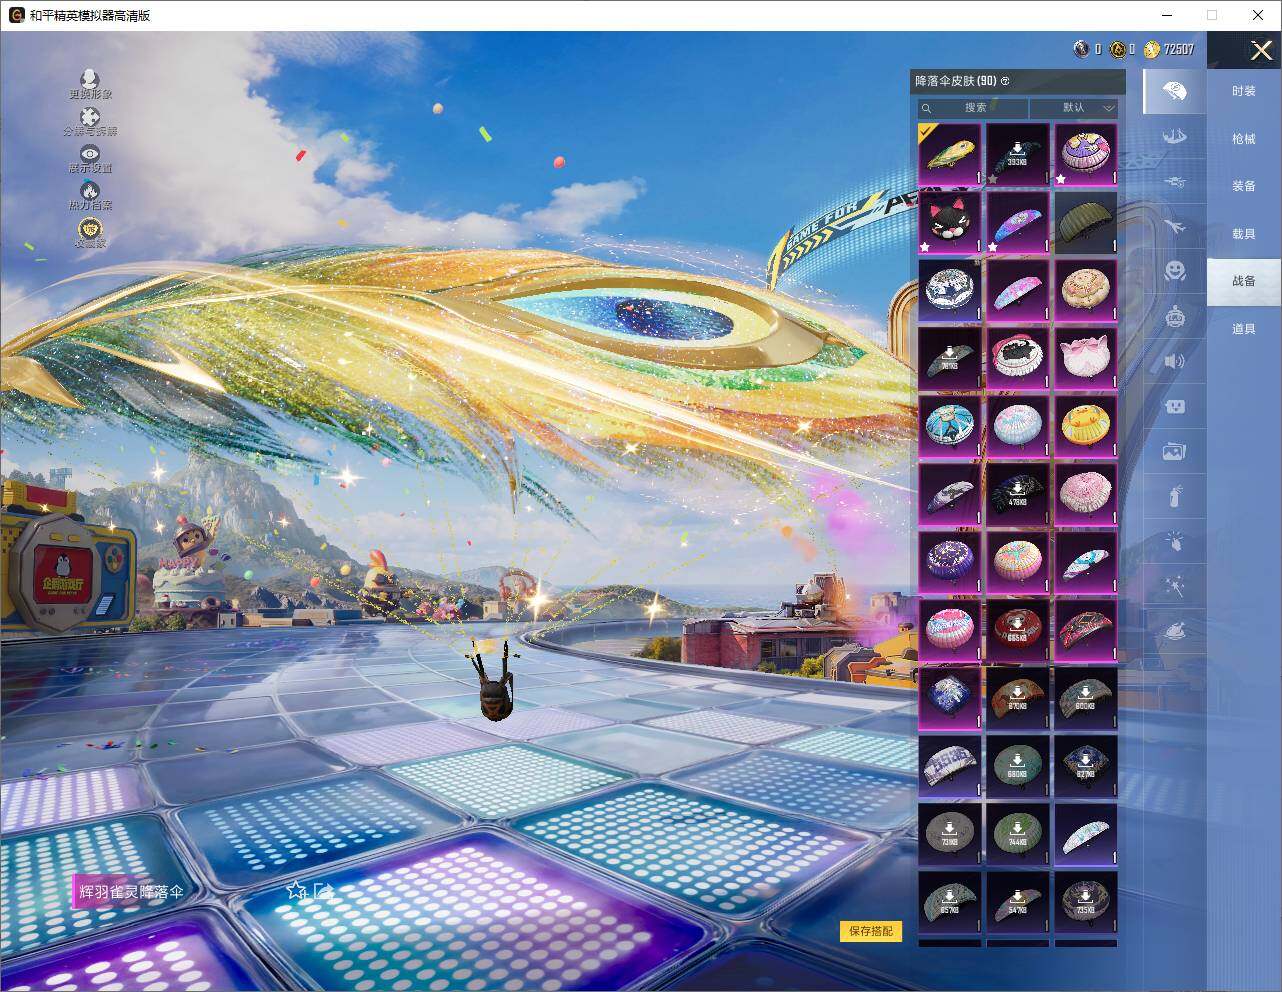Click the share icon beside the parachute name

click(x=322, y=890)
